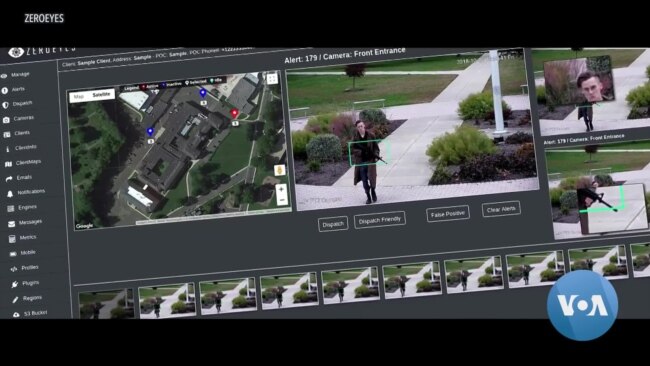Select the blue marker near the legend

(x=203, y=93)
